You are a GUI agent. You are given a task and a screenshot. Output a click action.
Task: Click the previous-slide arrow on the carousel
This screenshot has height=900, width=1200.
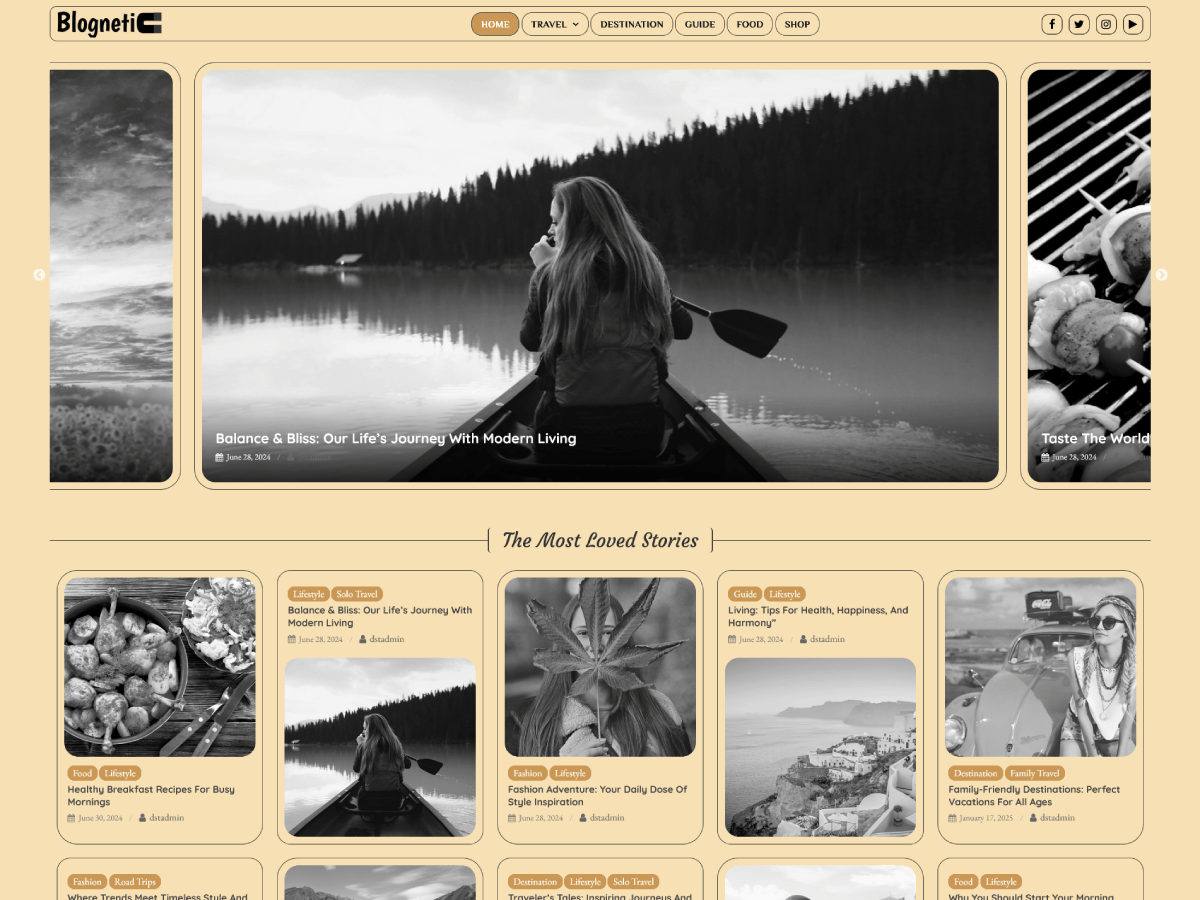pyautogui.click(x=38, y=275)
